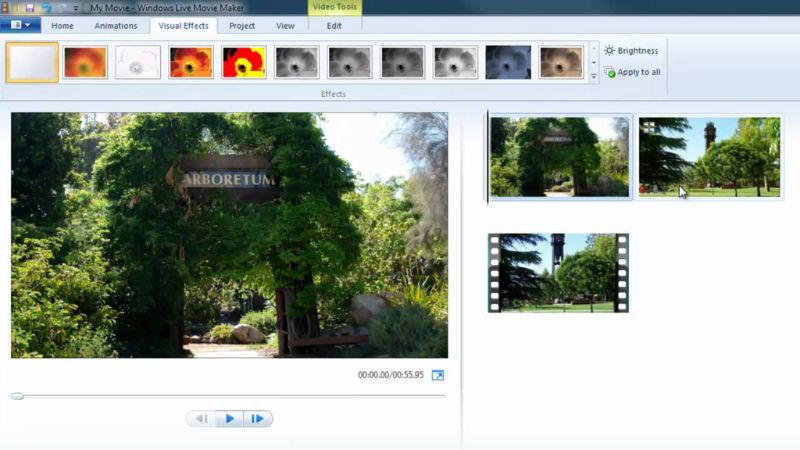Open the Movie Maker application menu
Screen dimensions: 800x450
[20, 25]
